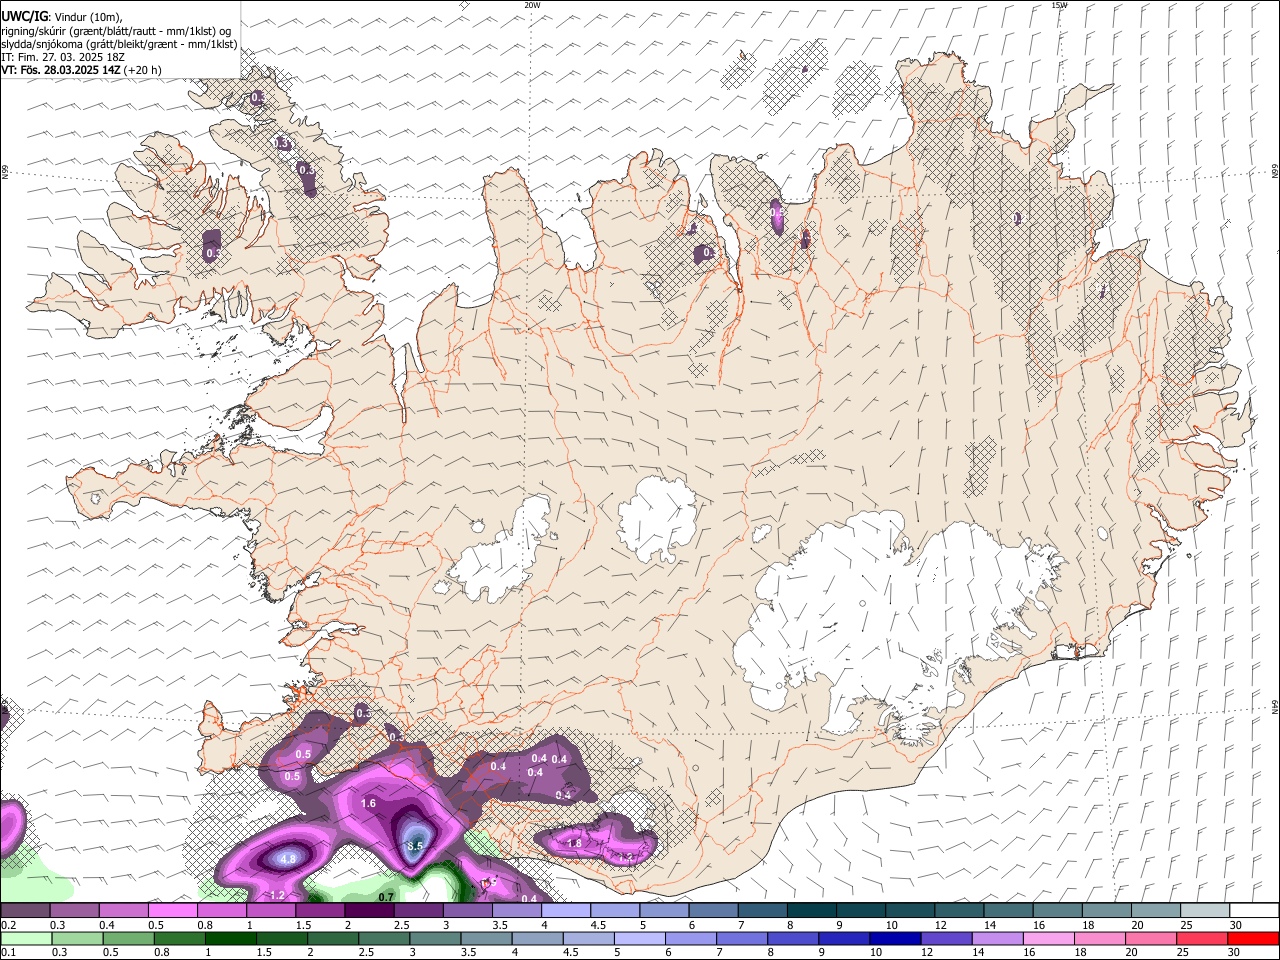The width and height of the screenshot is (1280, 960).
Task: Select the palest green 0.1–0.3 swatch, lower legend
Action: [26, 939]
